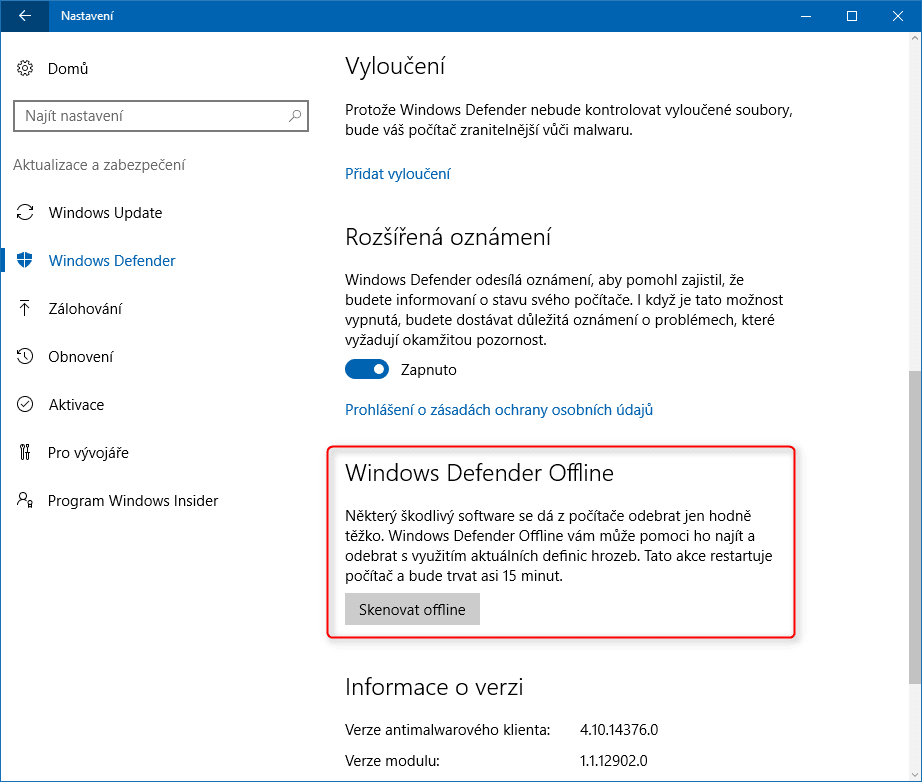
Task: Click the Verze antimalwarového klienta label
Action: (x=447, y=730)
